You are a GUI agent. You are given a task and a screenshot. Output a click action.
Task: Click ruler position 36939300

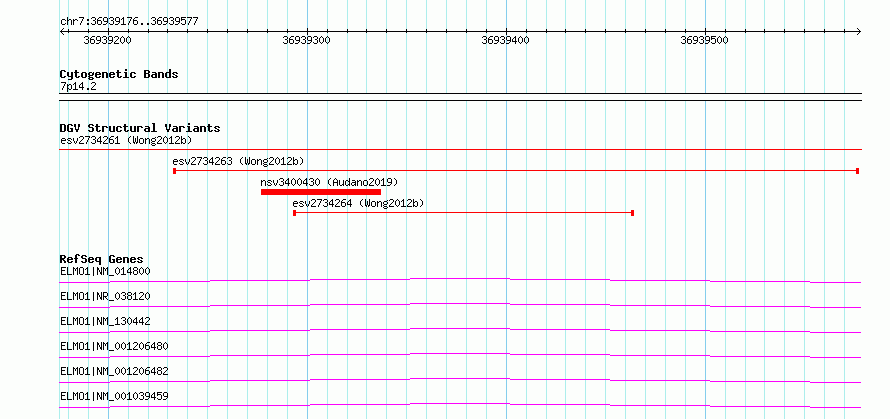(307, 40)
